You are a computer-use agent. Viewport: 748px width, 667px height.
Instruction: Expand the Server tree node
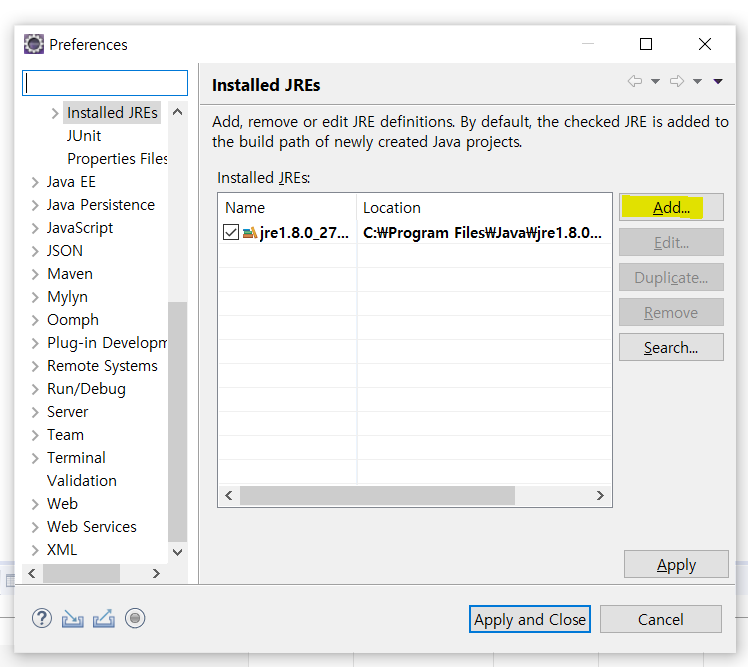(35, 412)
